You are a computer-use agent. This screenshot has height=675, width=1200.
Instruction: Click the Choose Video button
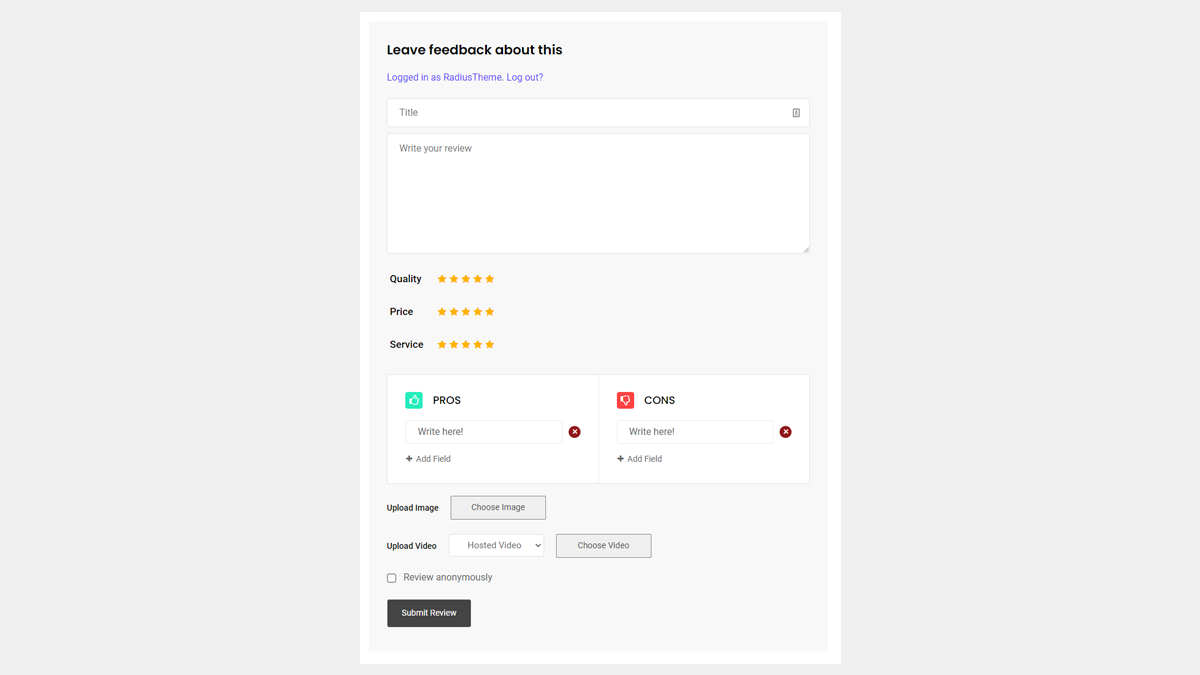tap(603, 546)
